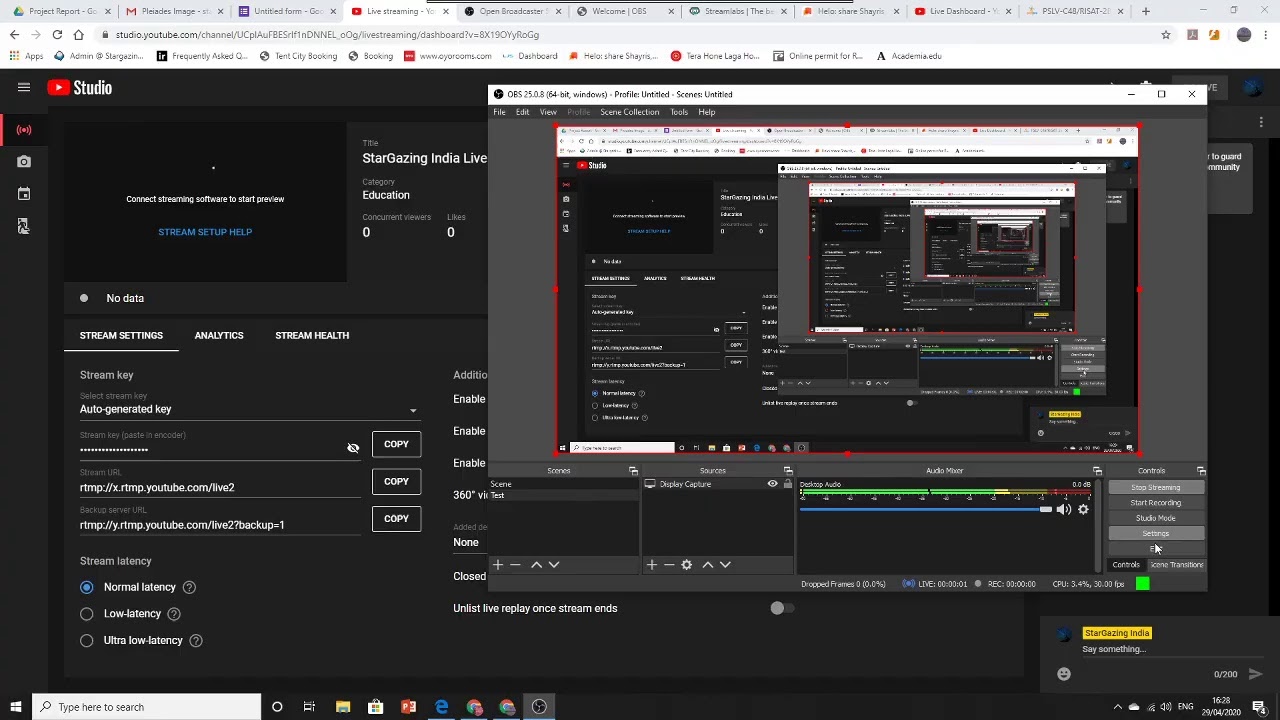The height and width of the screenshot is (720, 1280).
Task: Expand the Auto-generated key stream key dropdown
Action: coord(250,409)
